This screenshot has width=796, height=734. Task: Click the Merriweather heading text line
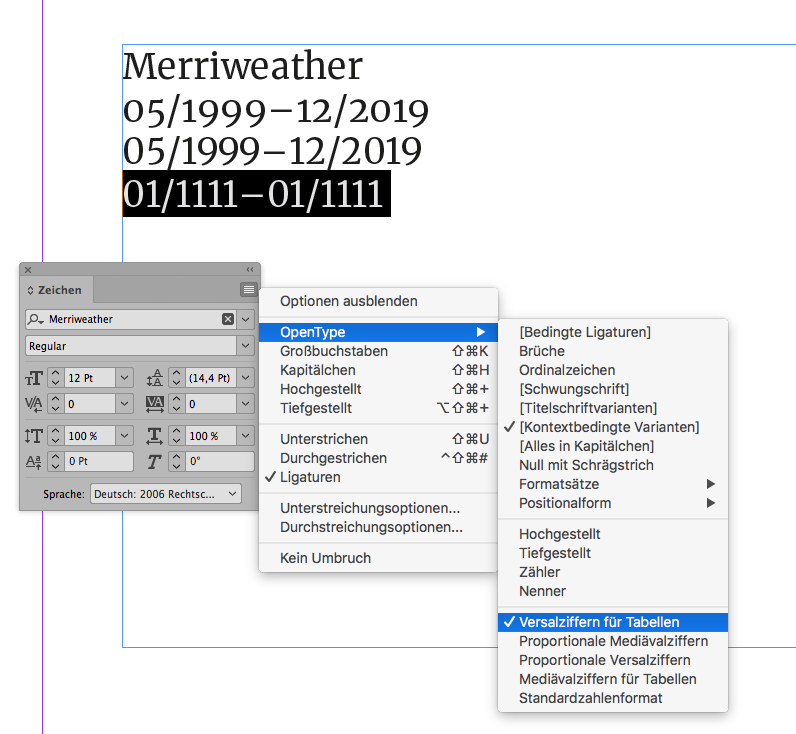pyautogui.click(x=243, y=66)
